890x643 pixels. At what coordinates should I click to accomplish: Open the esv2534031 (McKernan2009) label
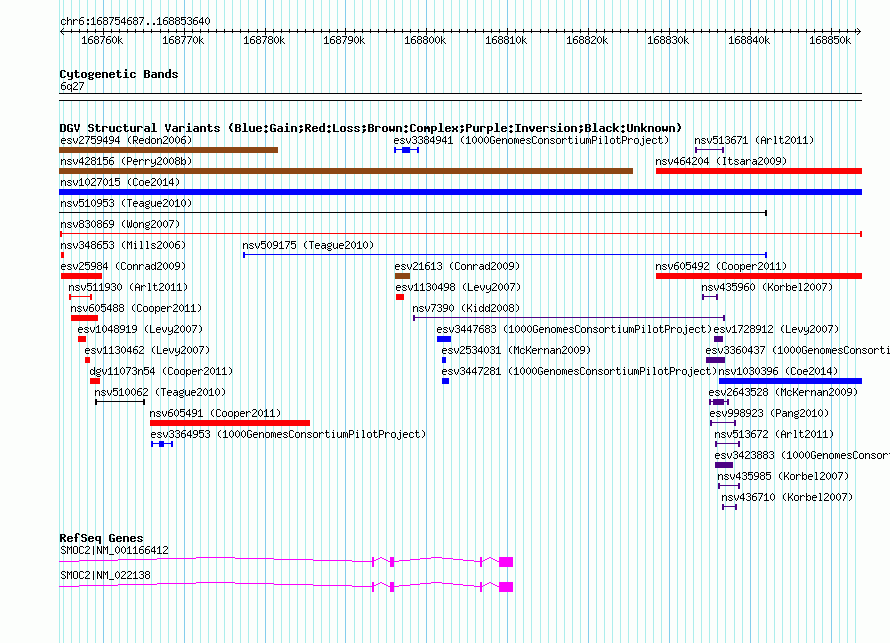[x=516, y=350]
